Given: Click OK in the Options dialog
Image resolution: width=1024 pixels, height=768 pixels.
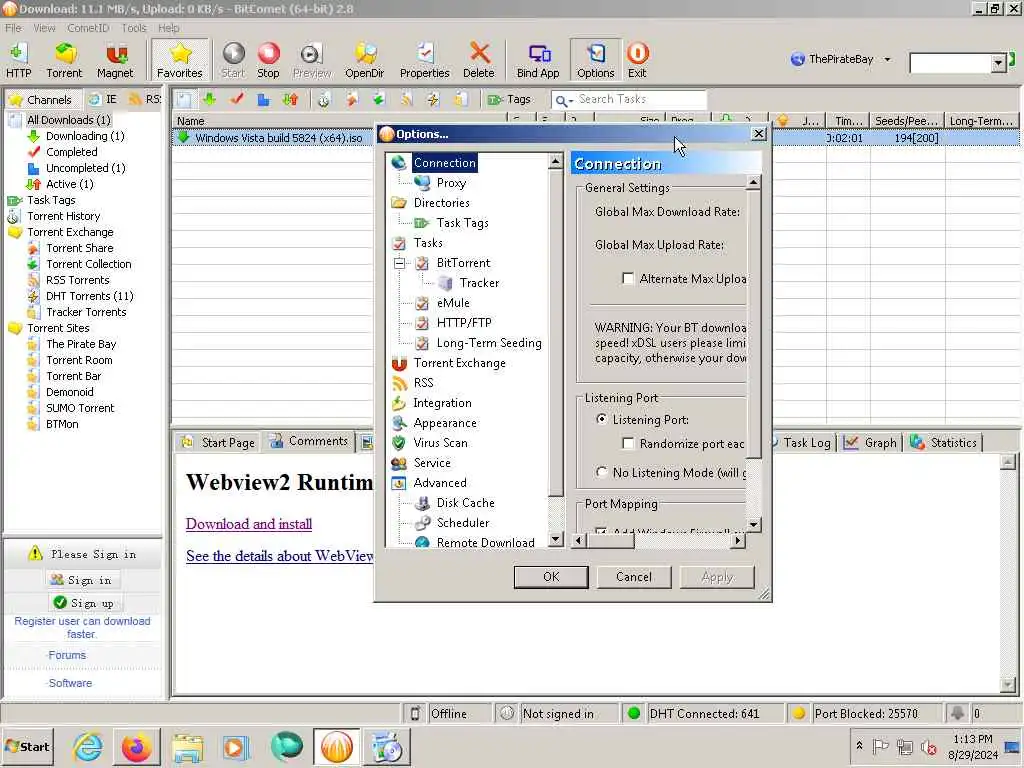Looking at the screenshot, I should click(551, 577).
